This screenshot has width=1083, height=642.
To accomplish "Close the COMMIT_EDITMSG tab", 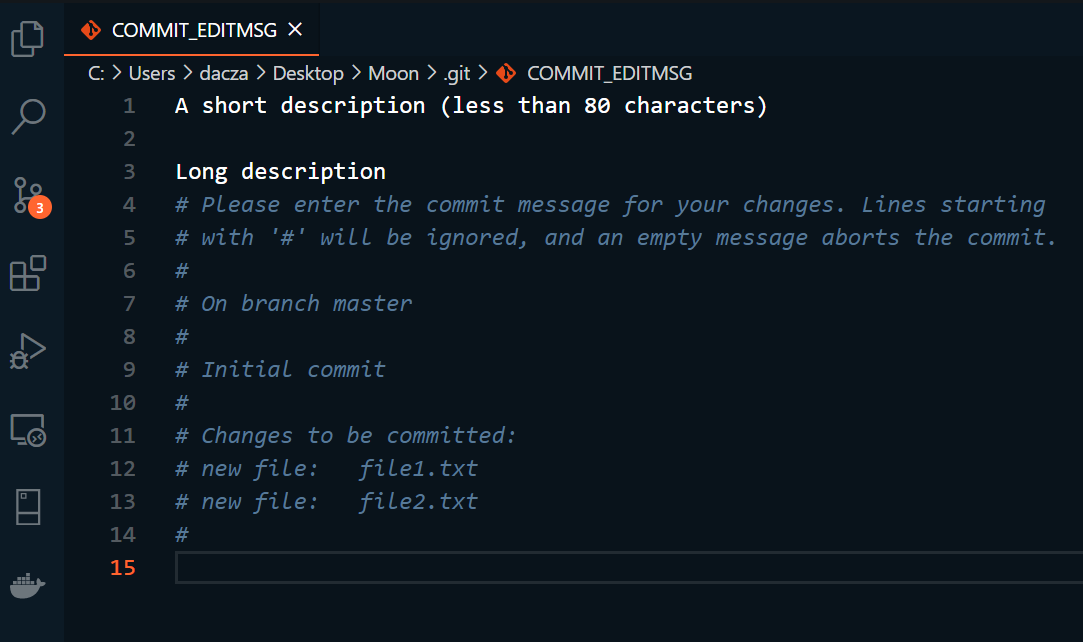I will (x=295, y=30).
